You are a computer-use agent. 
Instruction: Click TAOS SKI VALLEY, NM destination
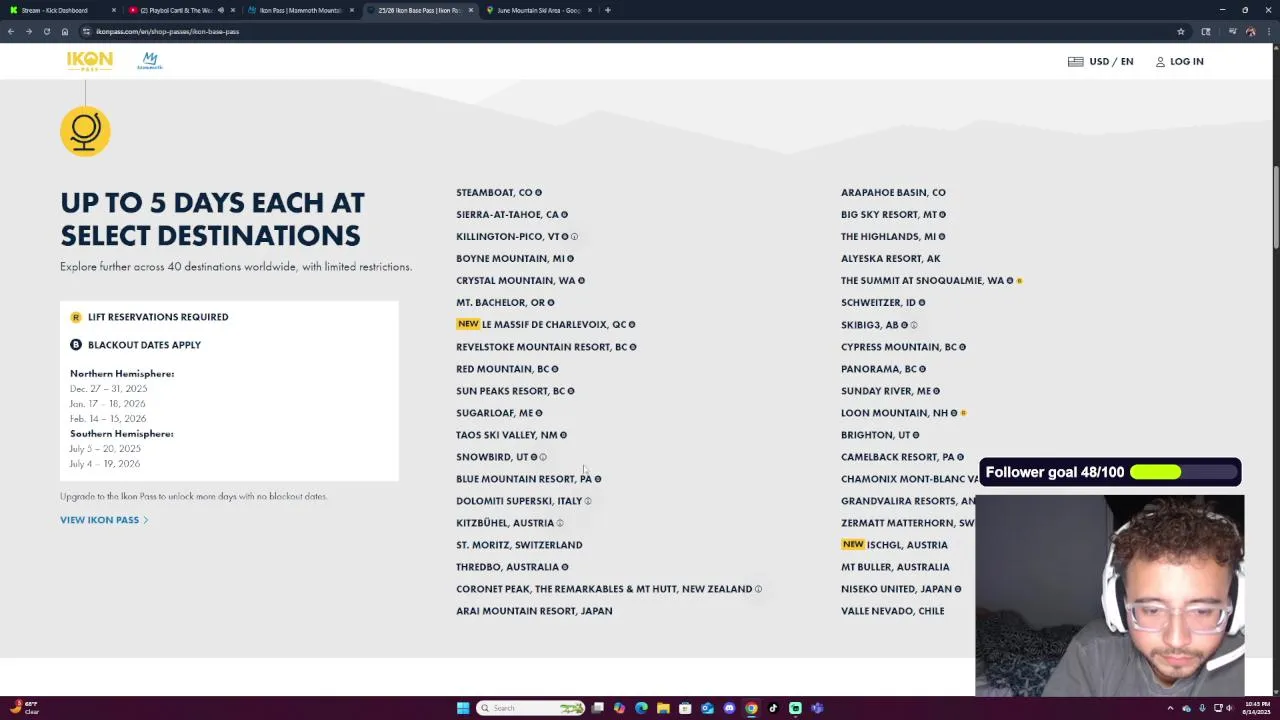coord(507,435)
